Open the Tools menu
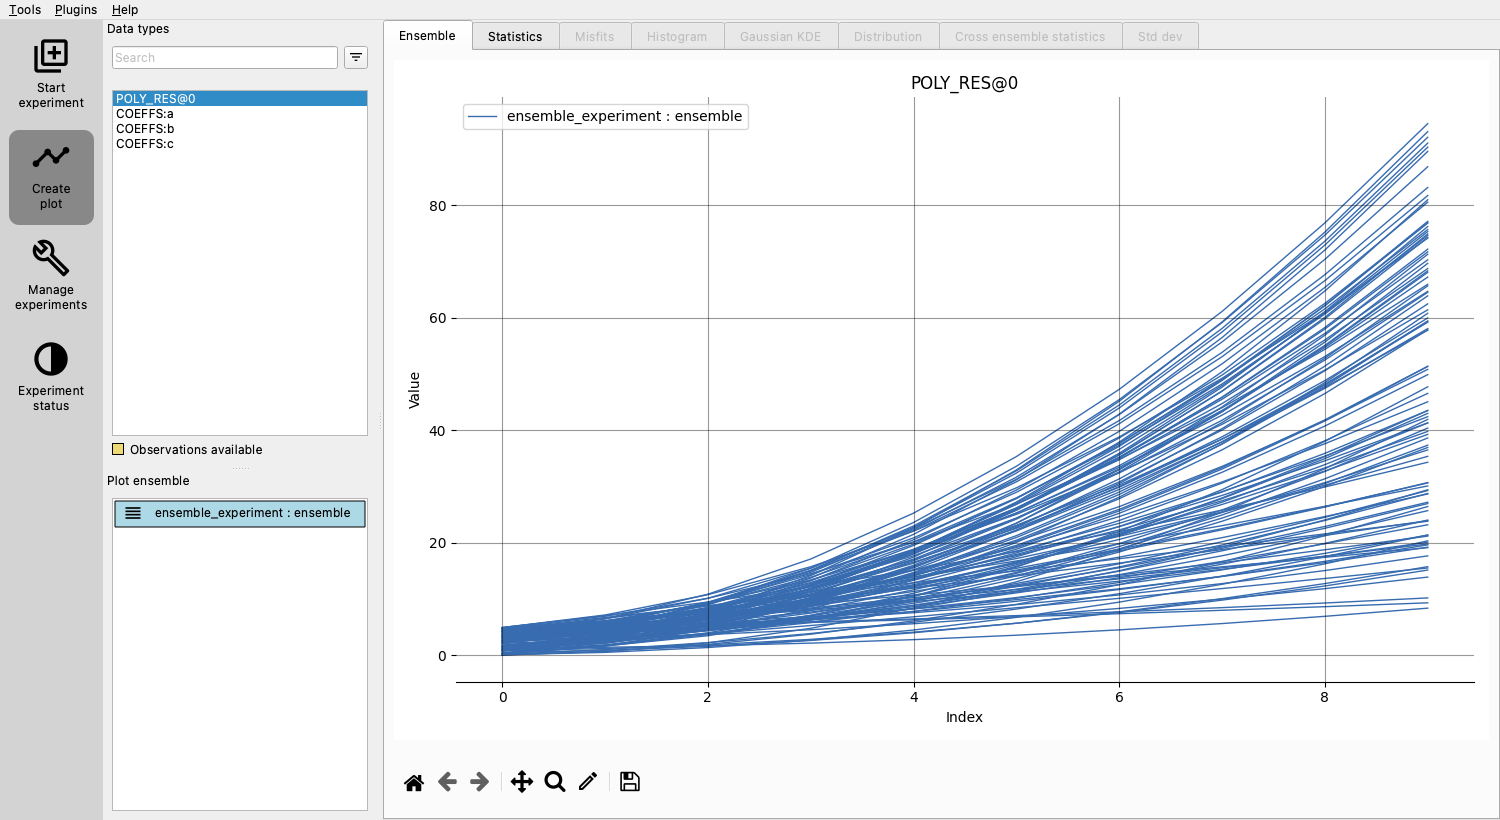 [25, 10]
